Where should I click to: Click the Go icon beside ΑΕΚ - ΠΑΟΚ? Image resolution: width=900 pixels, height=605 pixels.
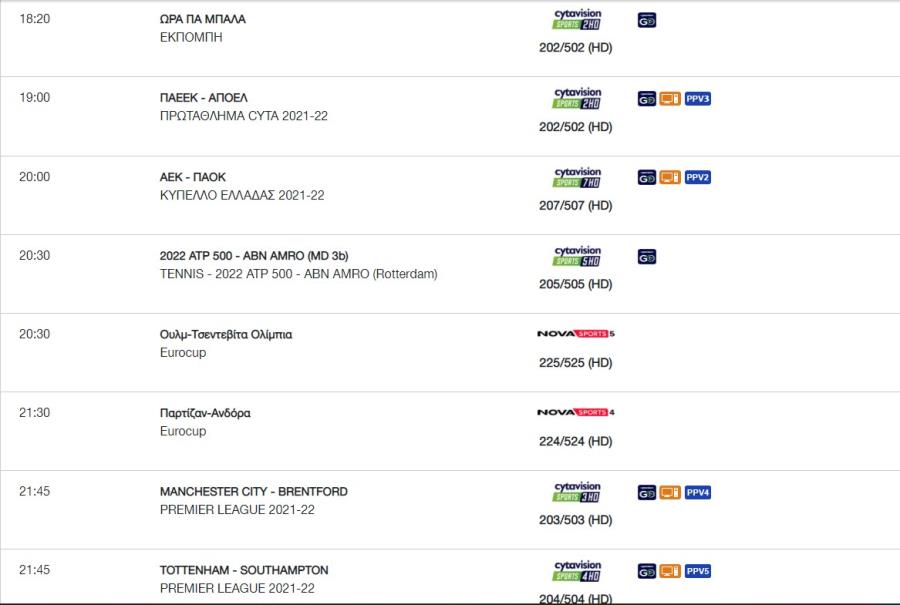647,177
